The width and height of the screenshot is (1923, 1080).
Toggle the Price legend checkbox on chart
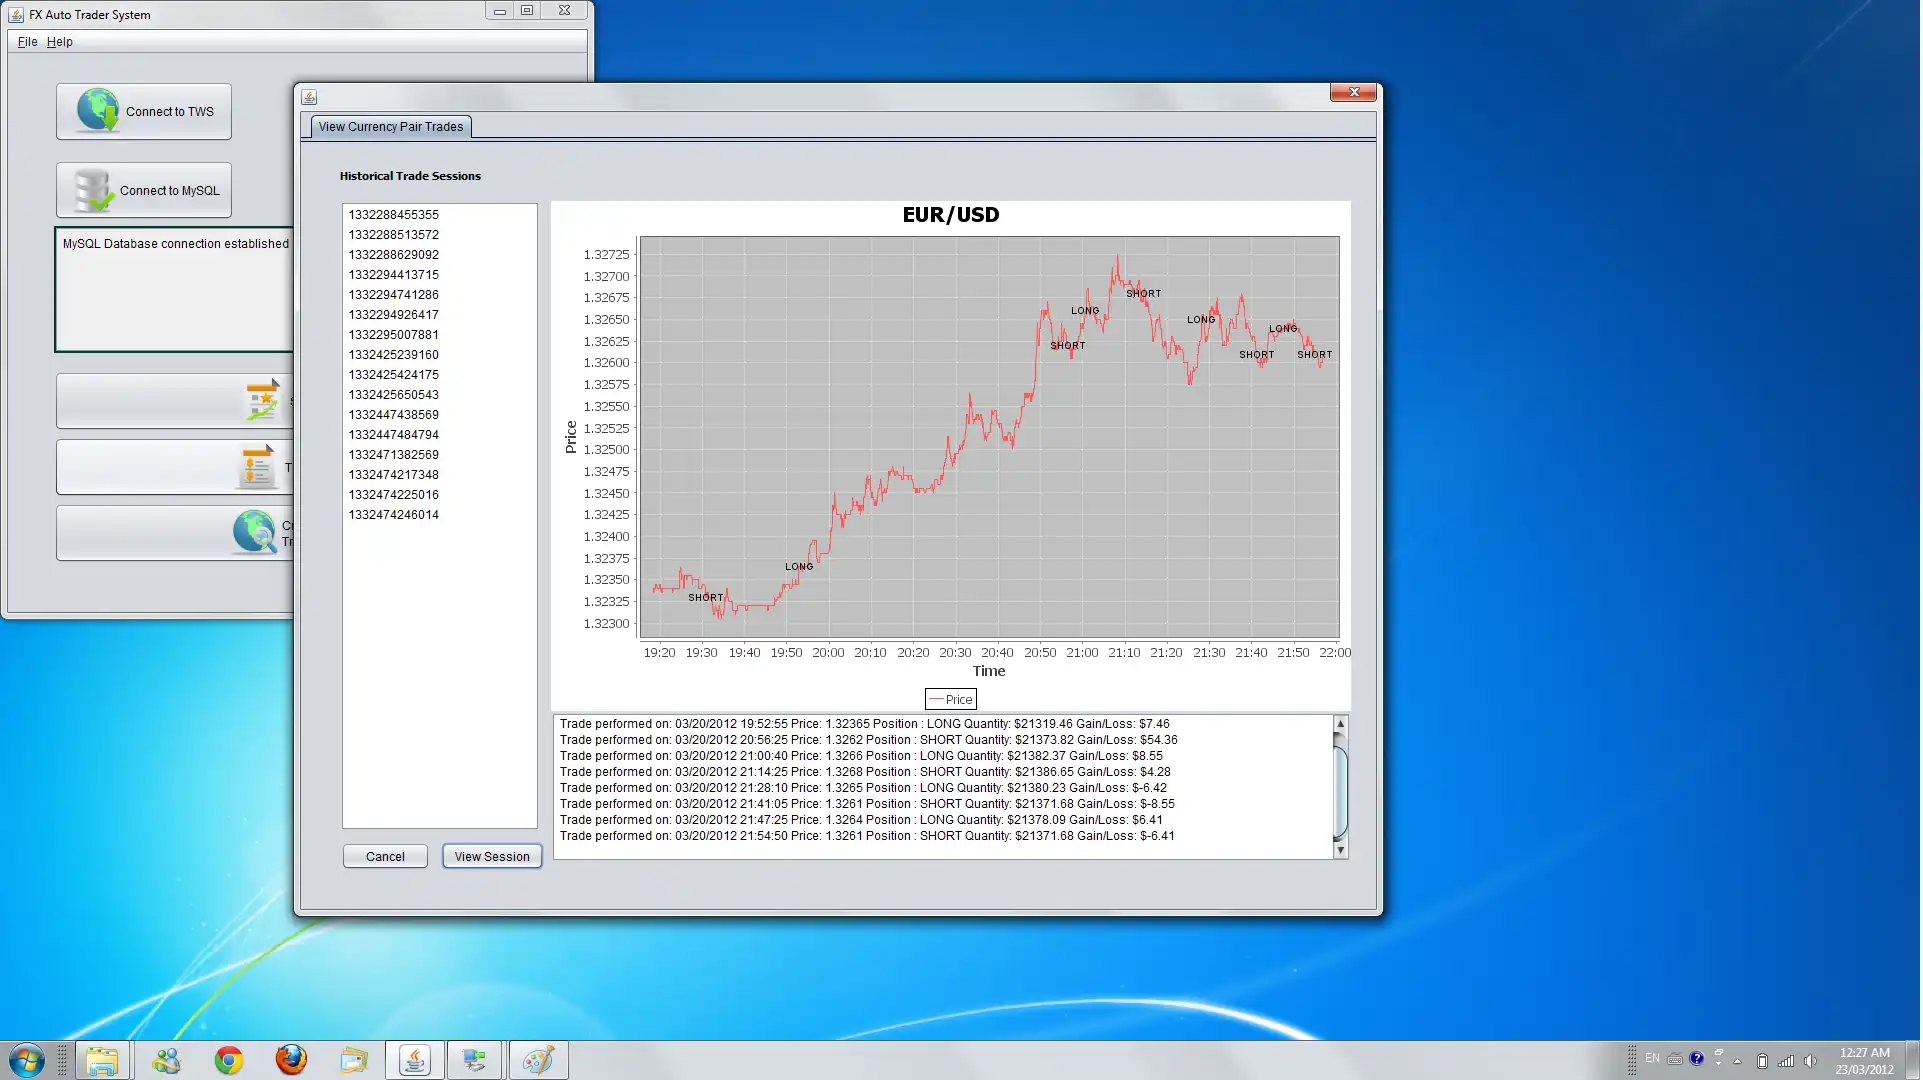950,698
